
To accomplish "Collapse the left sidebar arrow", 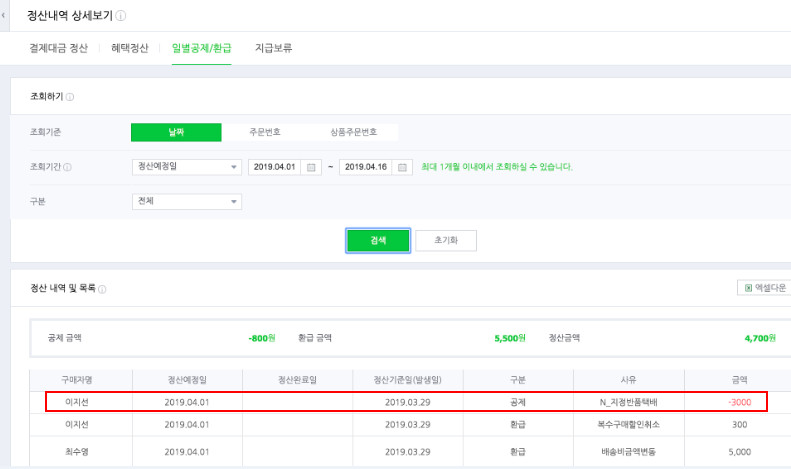I will click(x=4, y=16).
